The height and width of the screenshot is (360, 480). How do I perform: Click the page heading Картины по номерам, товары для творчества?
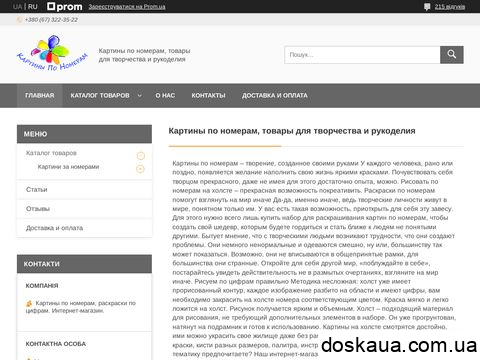point(292,131)
